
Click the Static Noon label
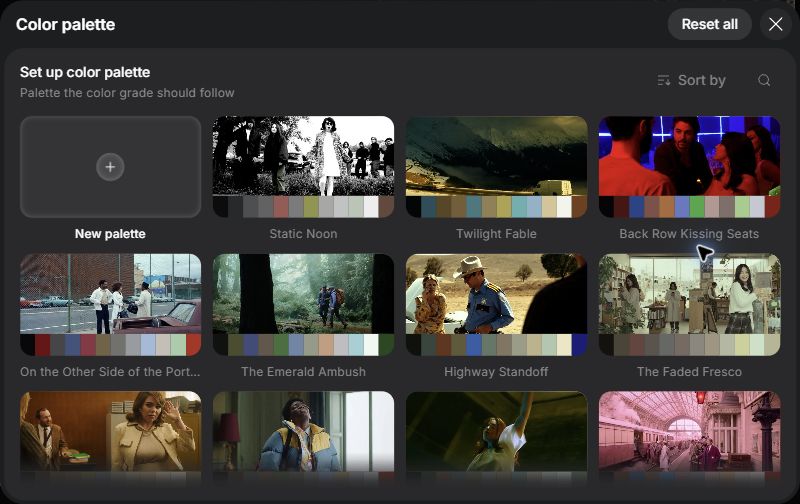tap(303, 234)
